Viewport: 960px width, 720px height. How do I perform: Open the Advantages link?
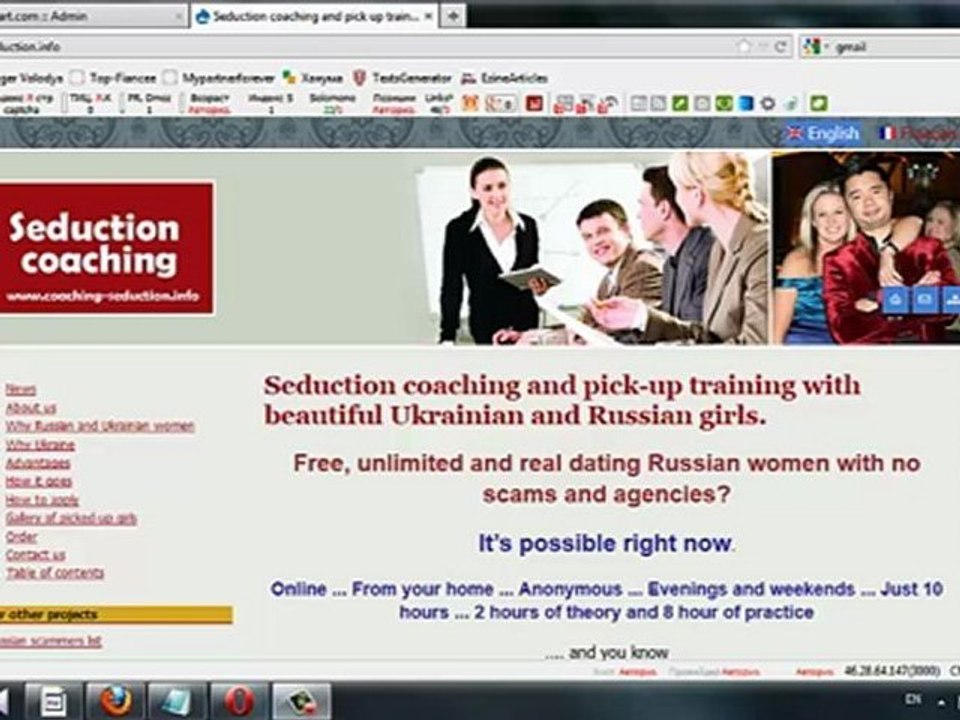pos(37,463)
